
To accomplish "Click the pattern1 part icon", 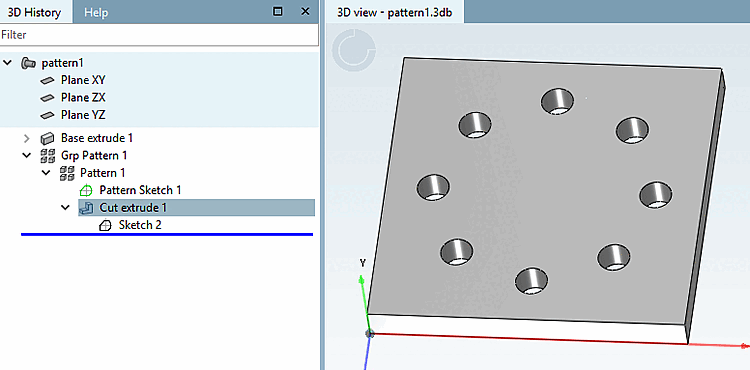I will tap(29, 63).
